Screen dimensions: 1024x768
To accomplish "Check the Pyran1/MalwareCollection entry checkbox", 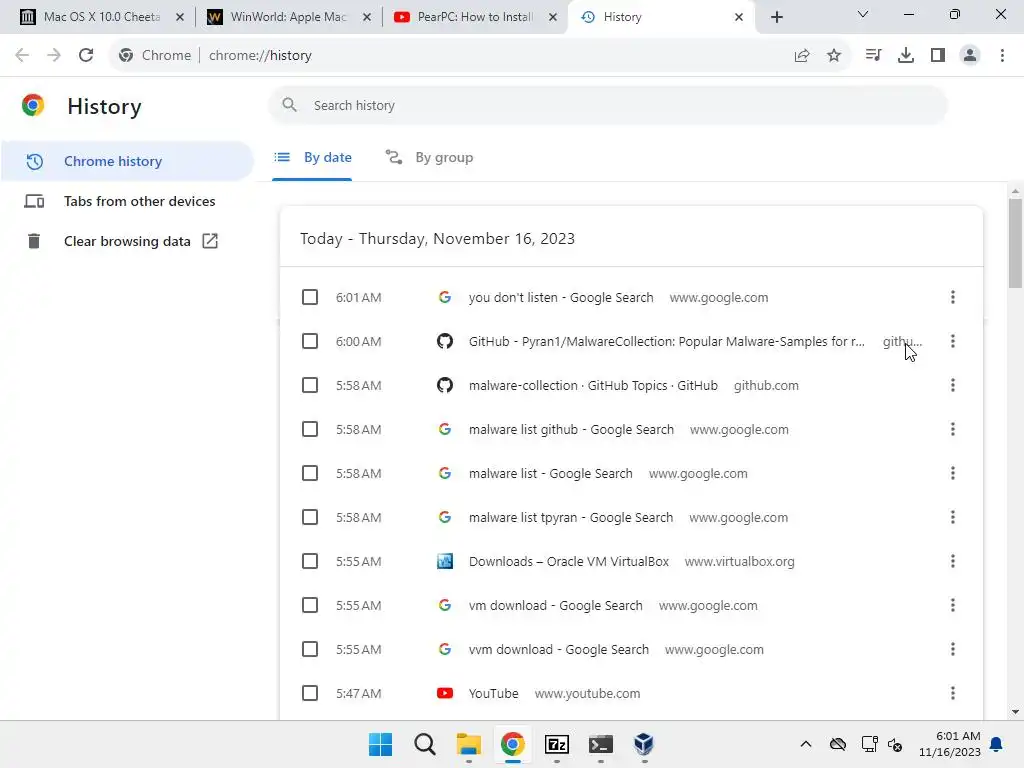I will pos(310,341).
